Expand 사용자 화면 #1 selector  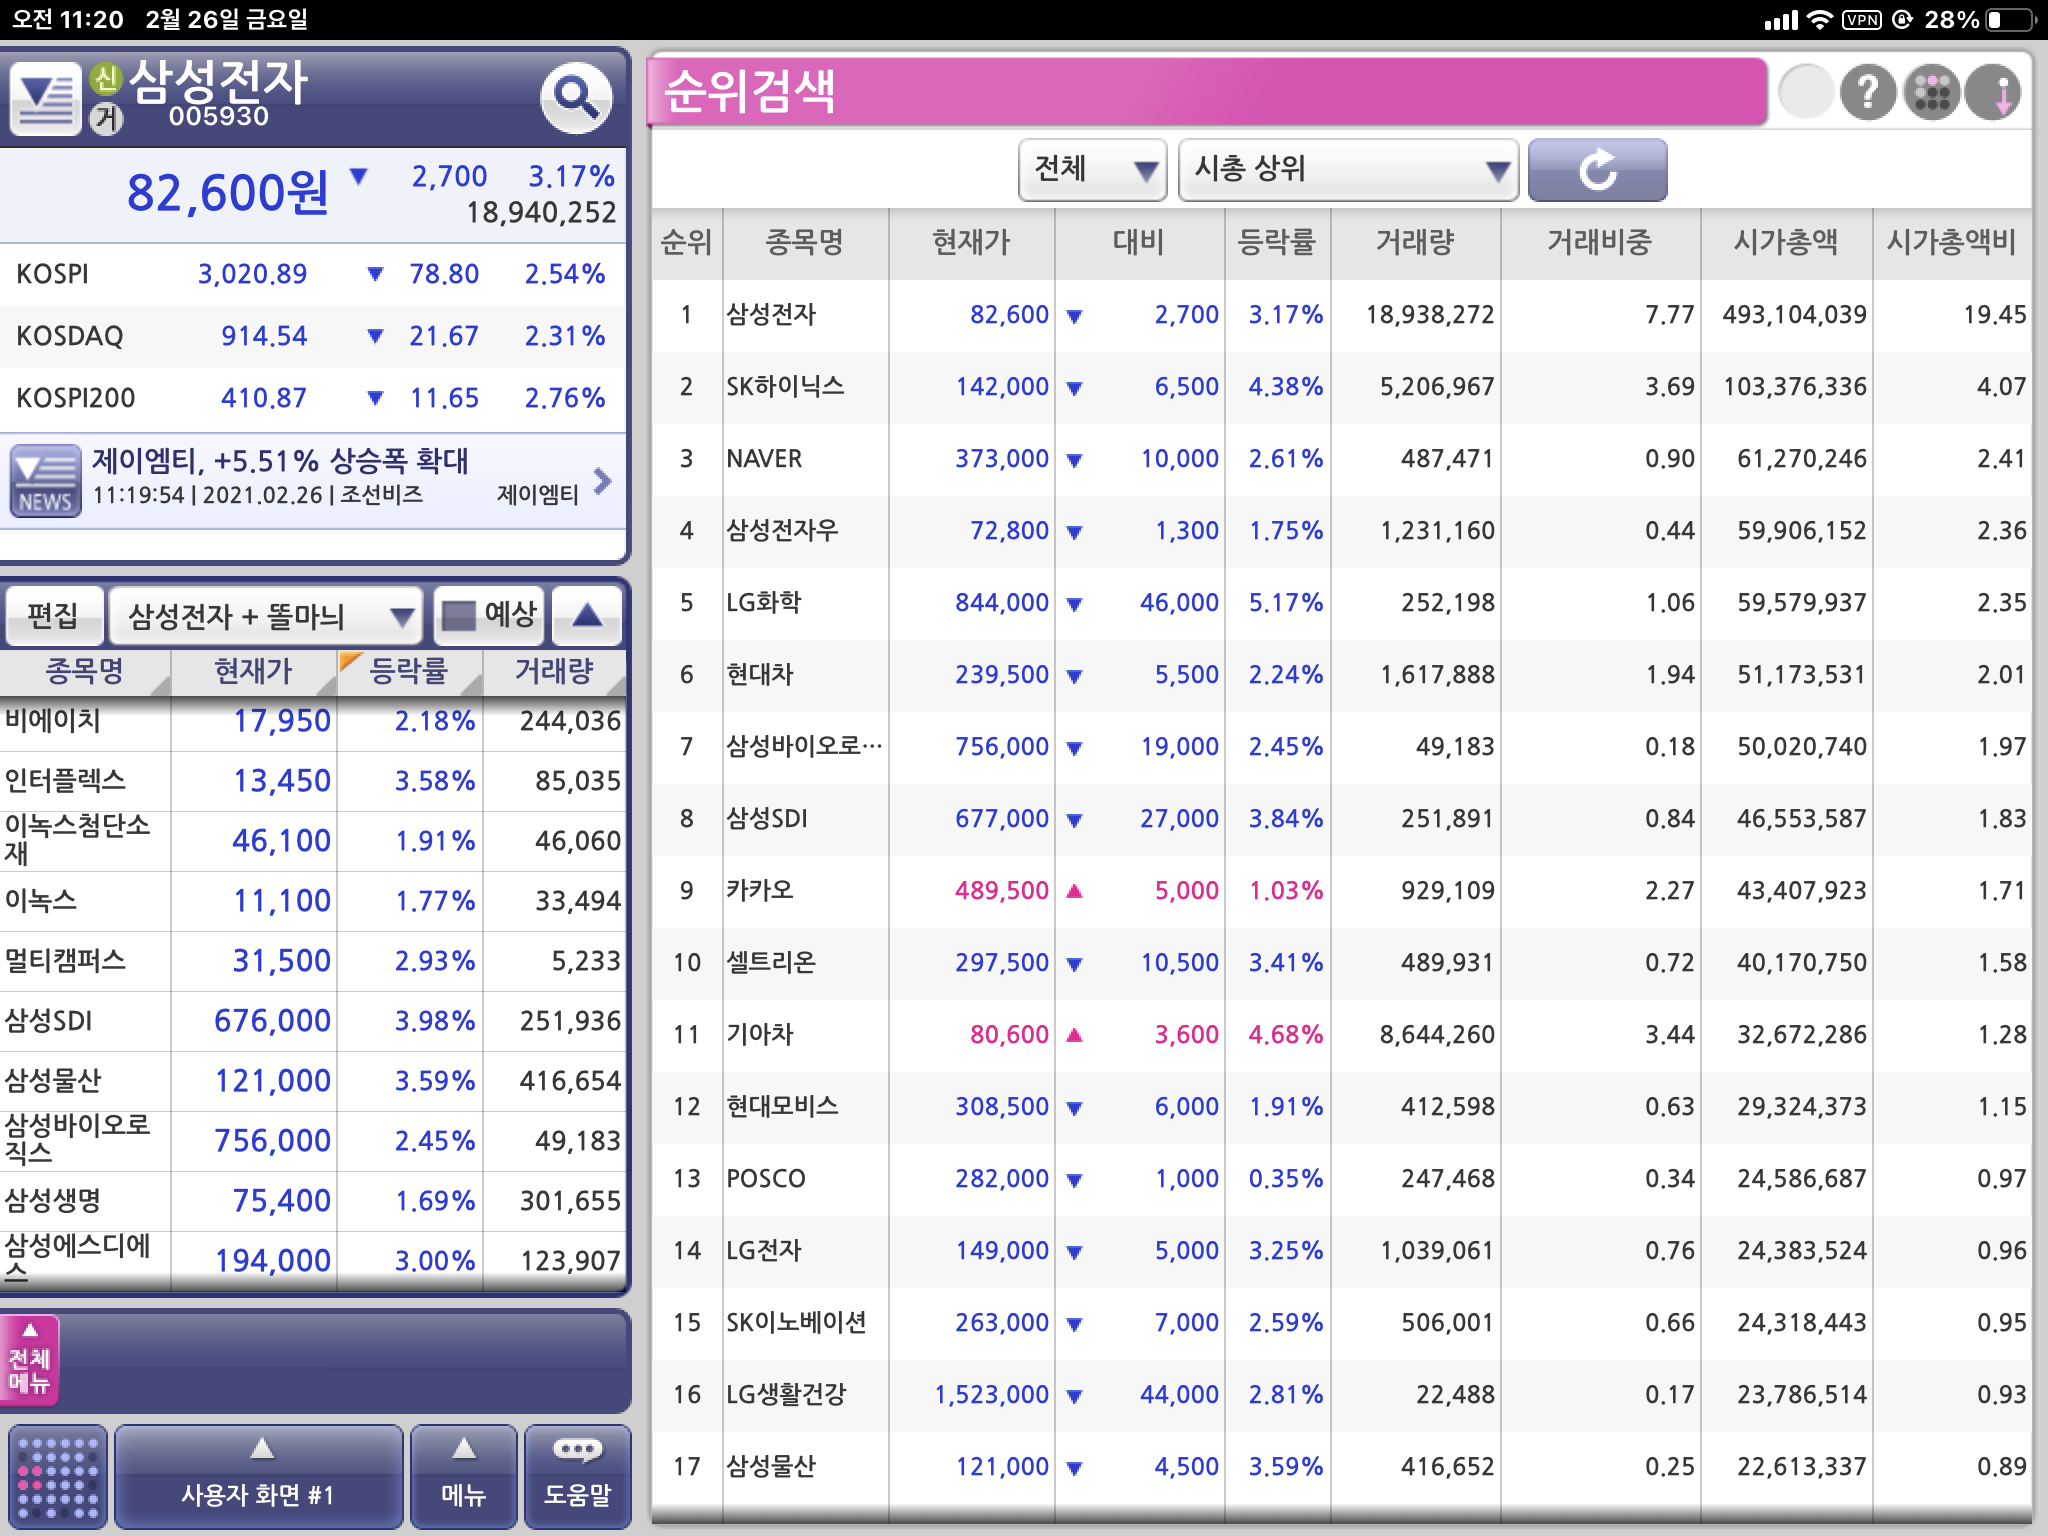click(258, 1477)
